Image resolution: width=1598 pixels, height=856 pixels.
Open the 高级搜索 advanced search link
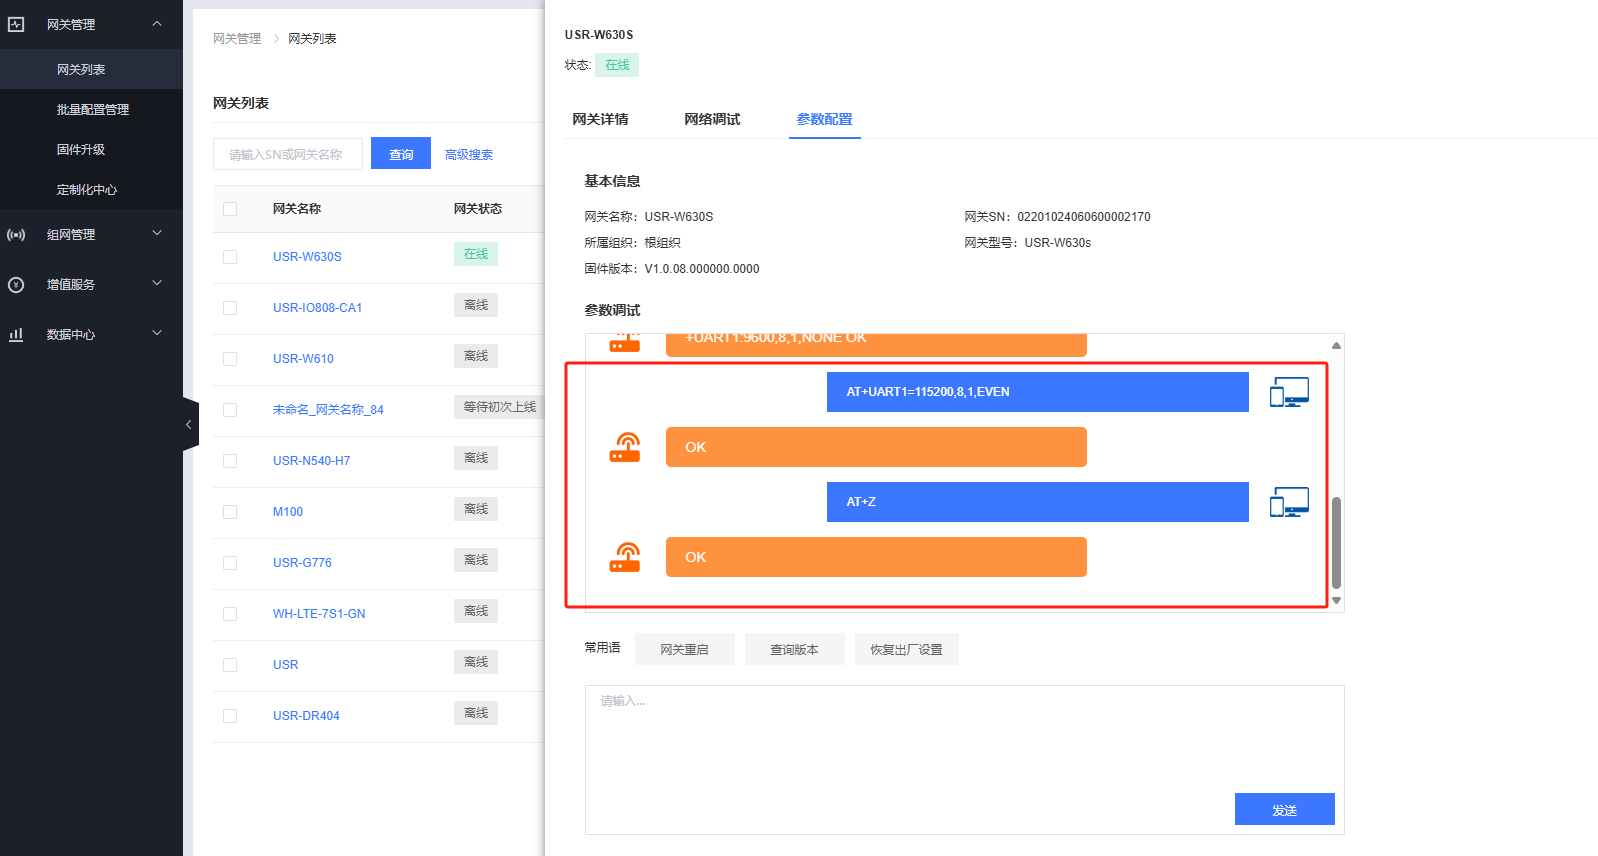[468, 155]
